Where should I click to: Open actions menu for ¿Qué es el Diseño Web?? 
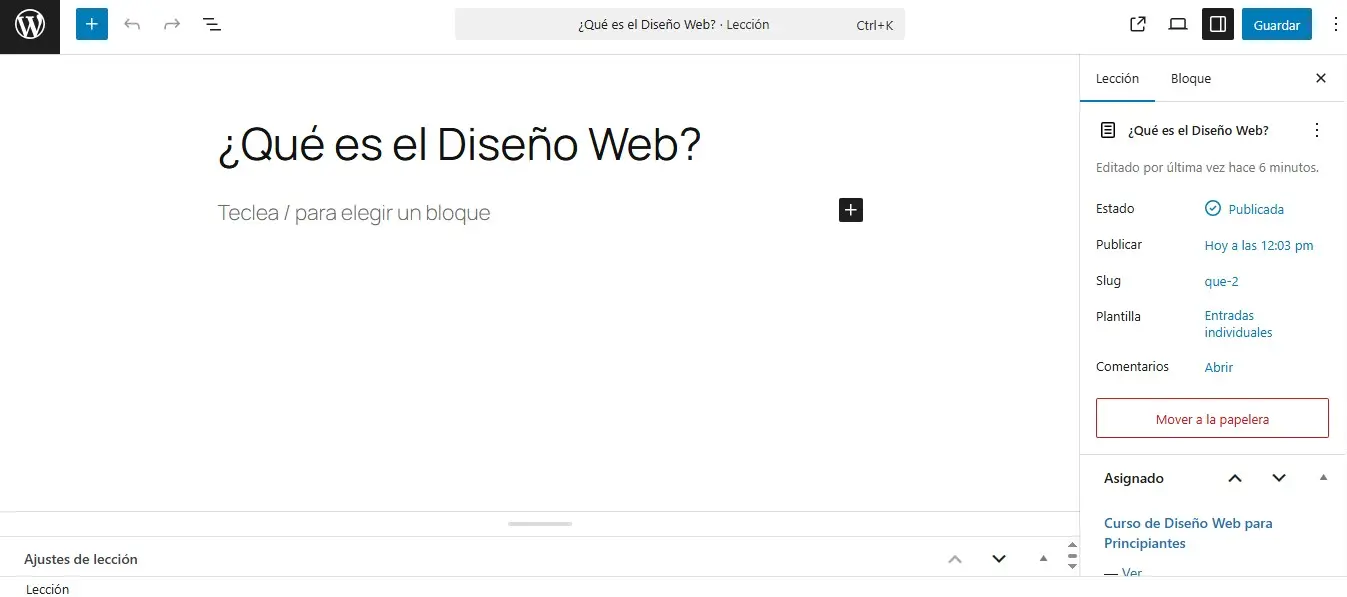(x=1317, y=130)
